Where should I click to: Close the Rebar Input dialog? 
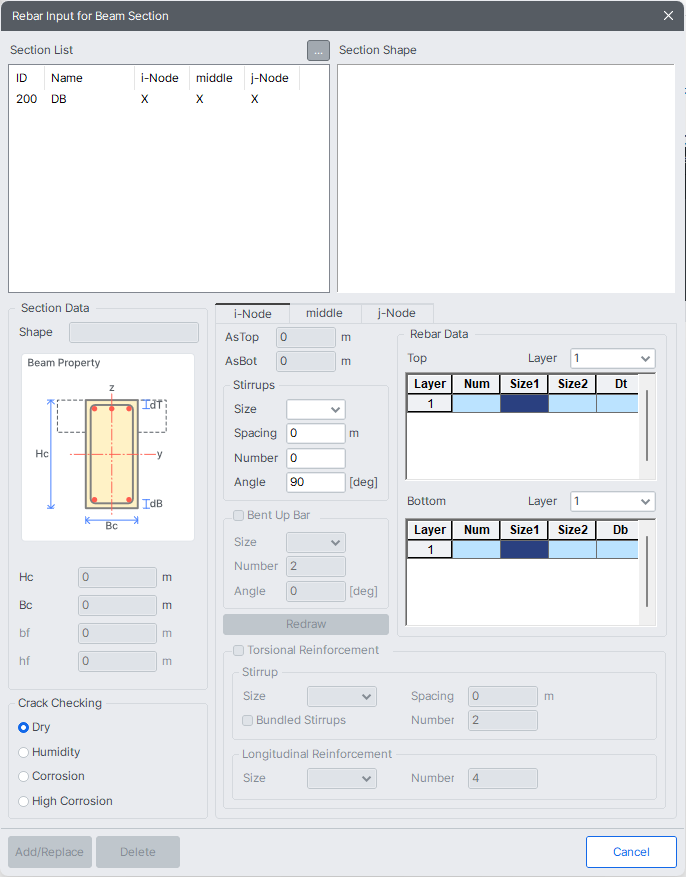(668, 16)
